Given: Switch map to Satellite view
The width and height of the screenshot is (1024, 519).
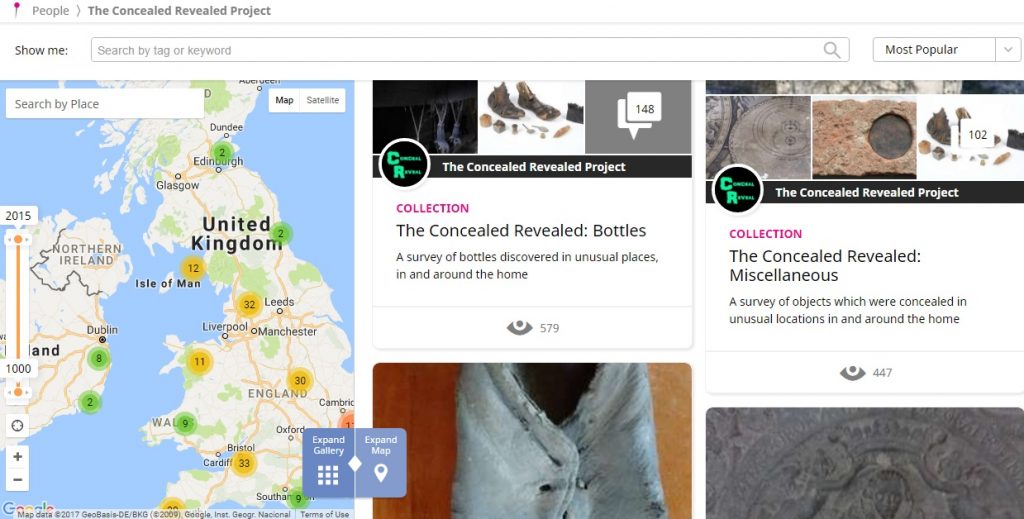Looking at the screenshot, I should [x=323, y=100].
